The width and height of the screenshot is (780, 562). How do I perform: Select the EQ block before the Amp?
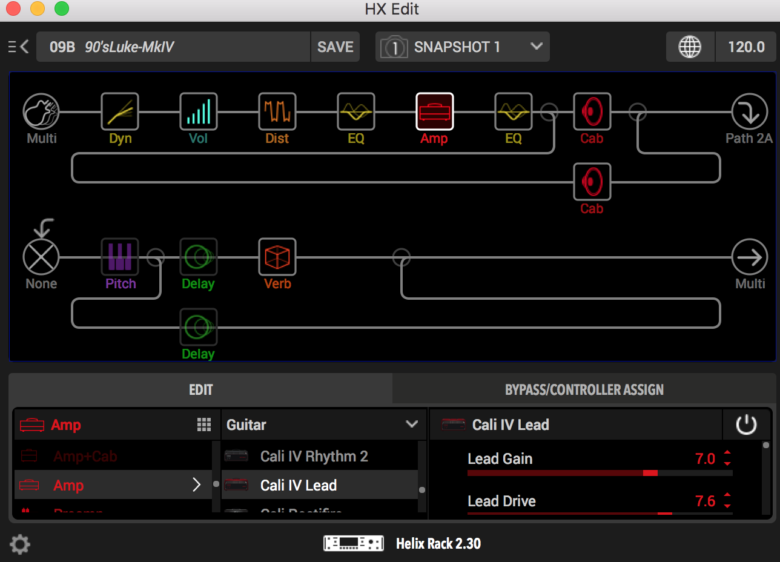[356, 111]
